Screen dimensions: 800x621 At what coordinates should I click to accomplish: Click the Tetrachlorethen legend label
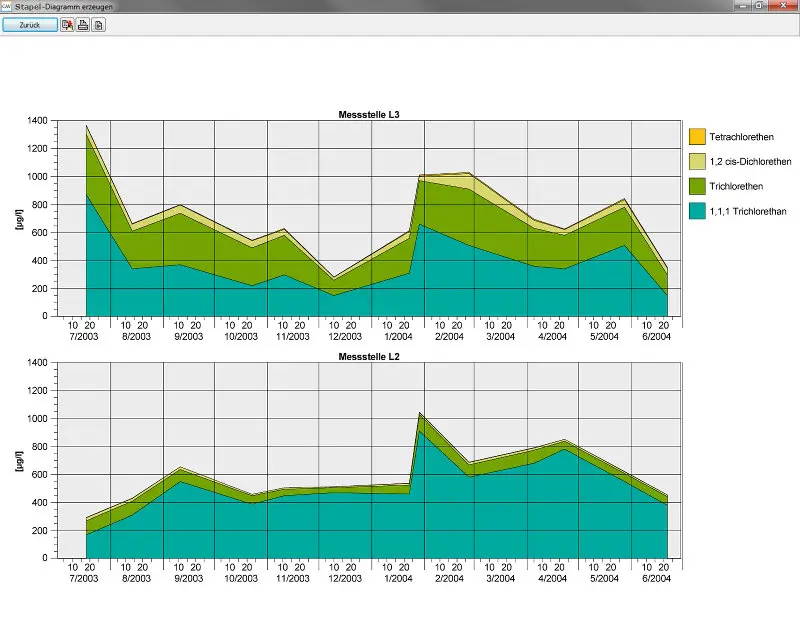click(741, 137)
